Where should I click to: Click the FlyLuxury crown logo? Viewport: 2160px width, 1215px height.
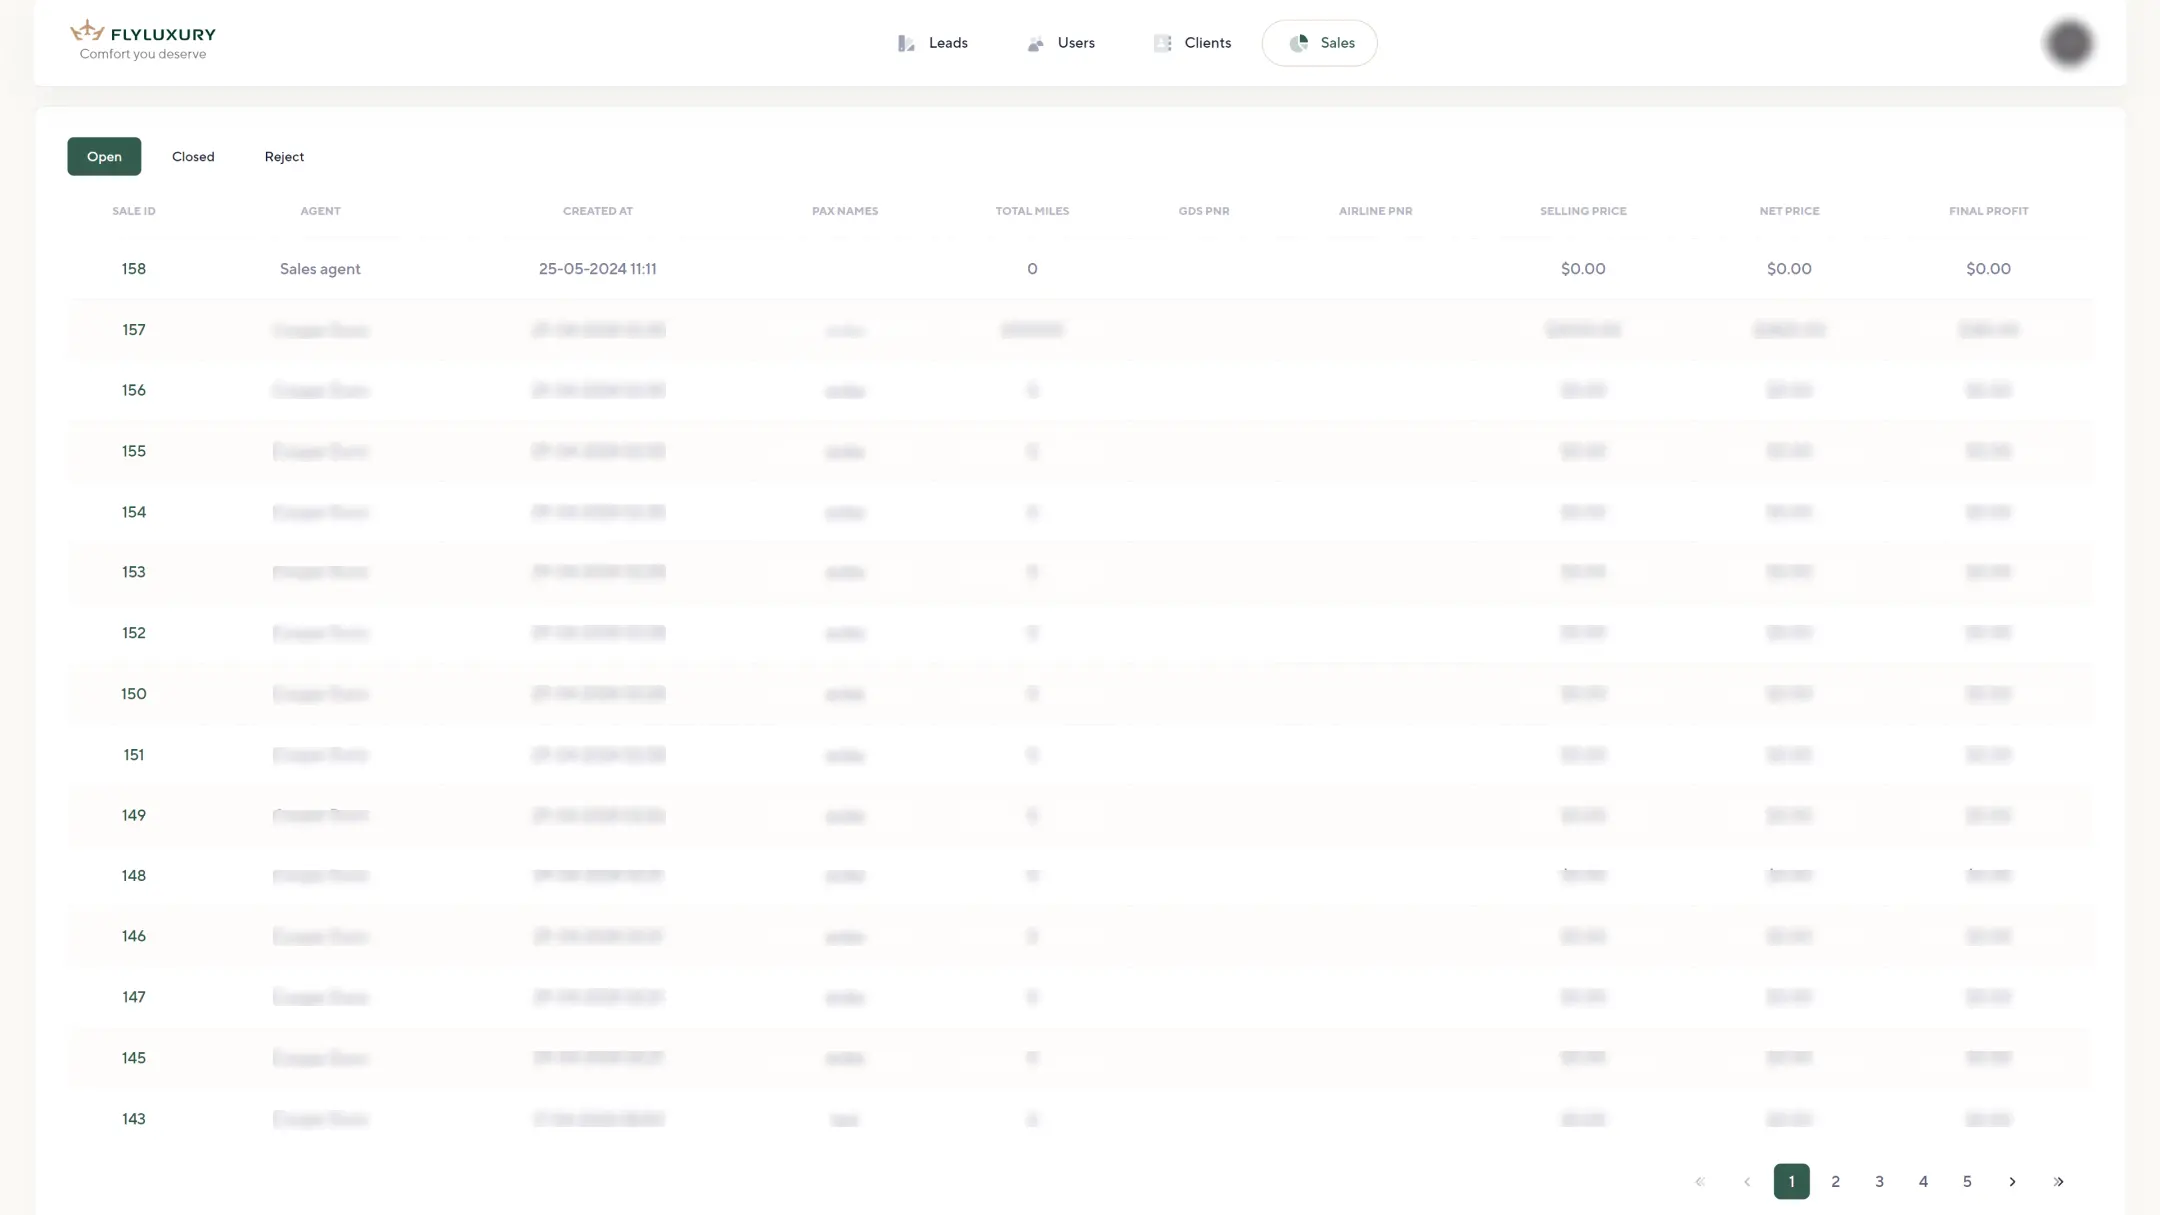(x=88, y=31)
